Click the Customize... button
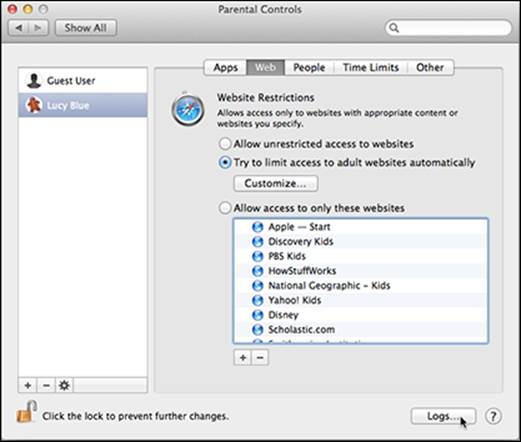 point(276,183)
